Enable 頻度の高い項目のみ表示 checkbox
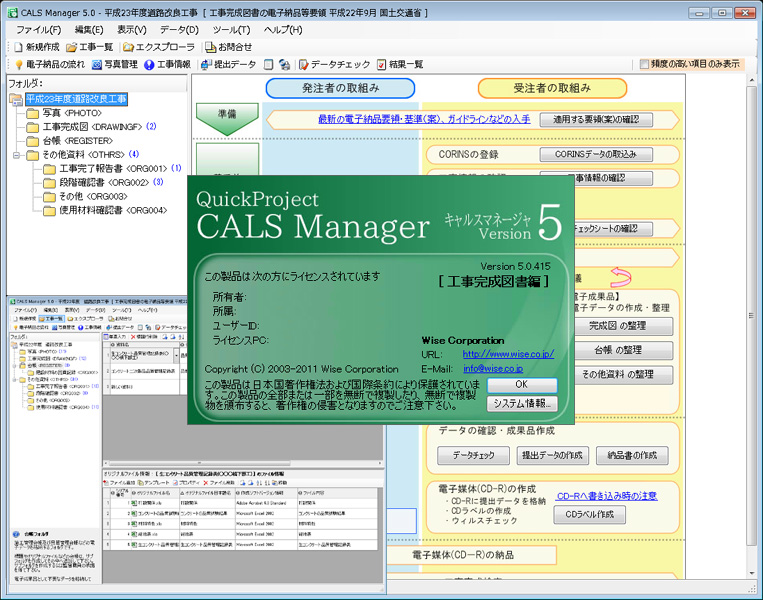The image size is (763, 600). (x=644, y=64)
